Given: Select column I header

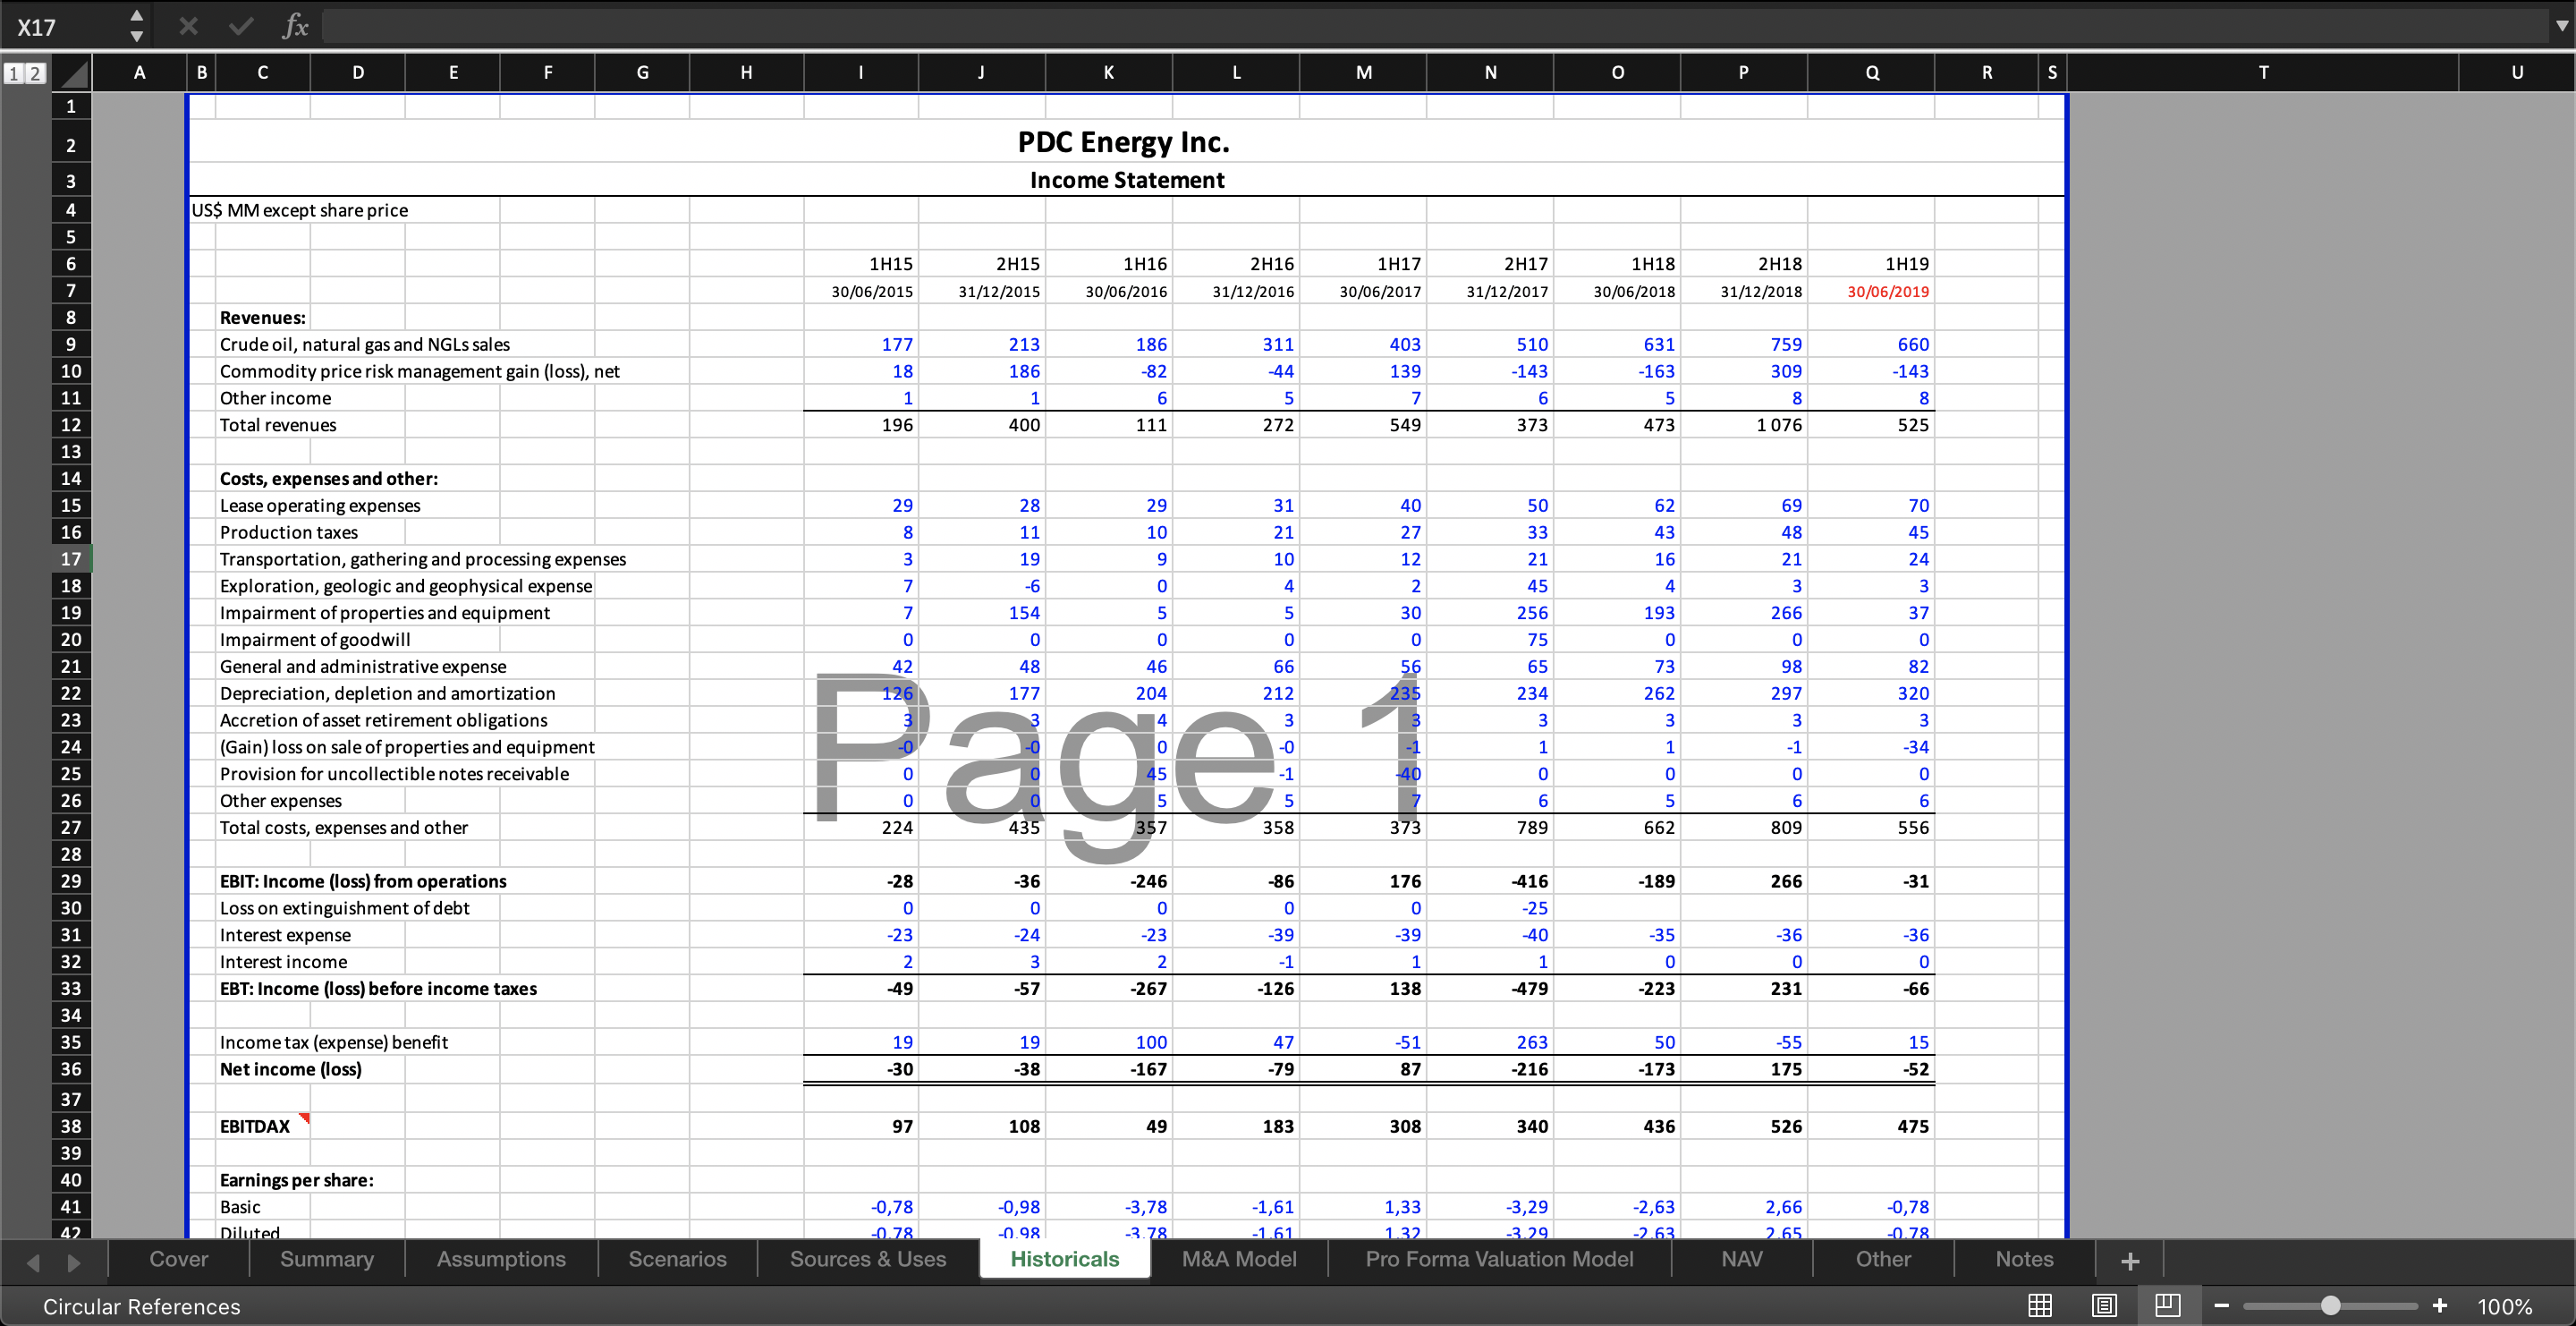Looking at the screenshot, I should coord(861,73).
